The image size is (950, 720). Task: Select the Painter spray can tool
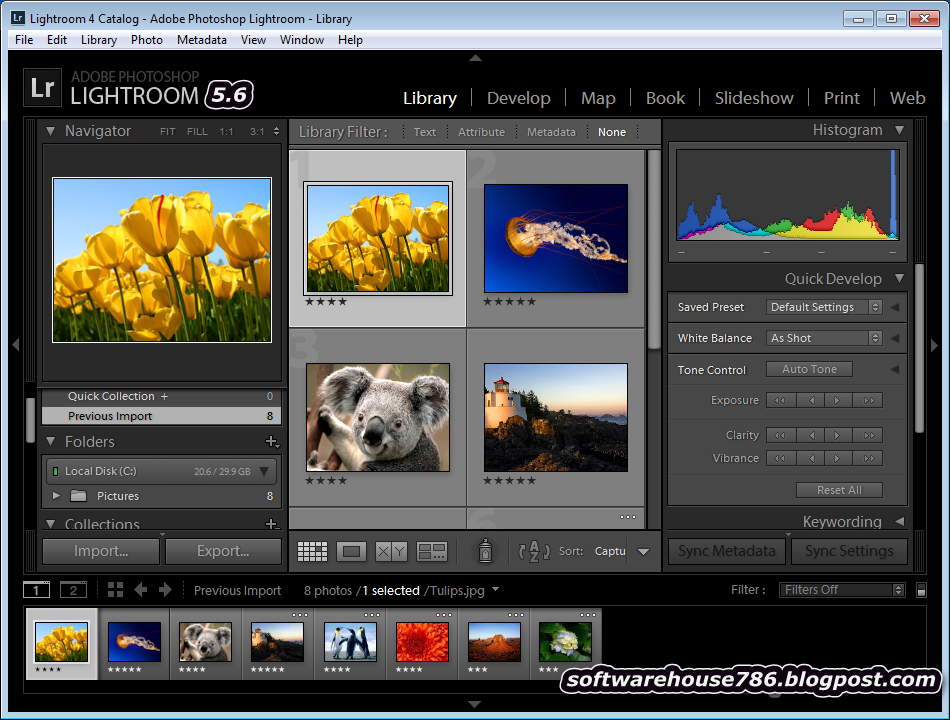coord(484,551)
